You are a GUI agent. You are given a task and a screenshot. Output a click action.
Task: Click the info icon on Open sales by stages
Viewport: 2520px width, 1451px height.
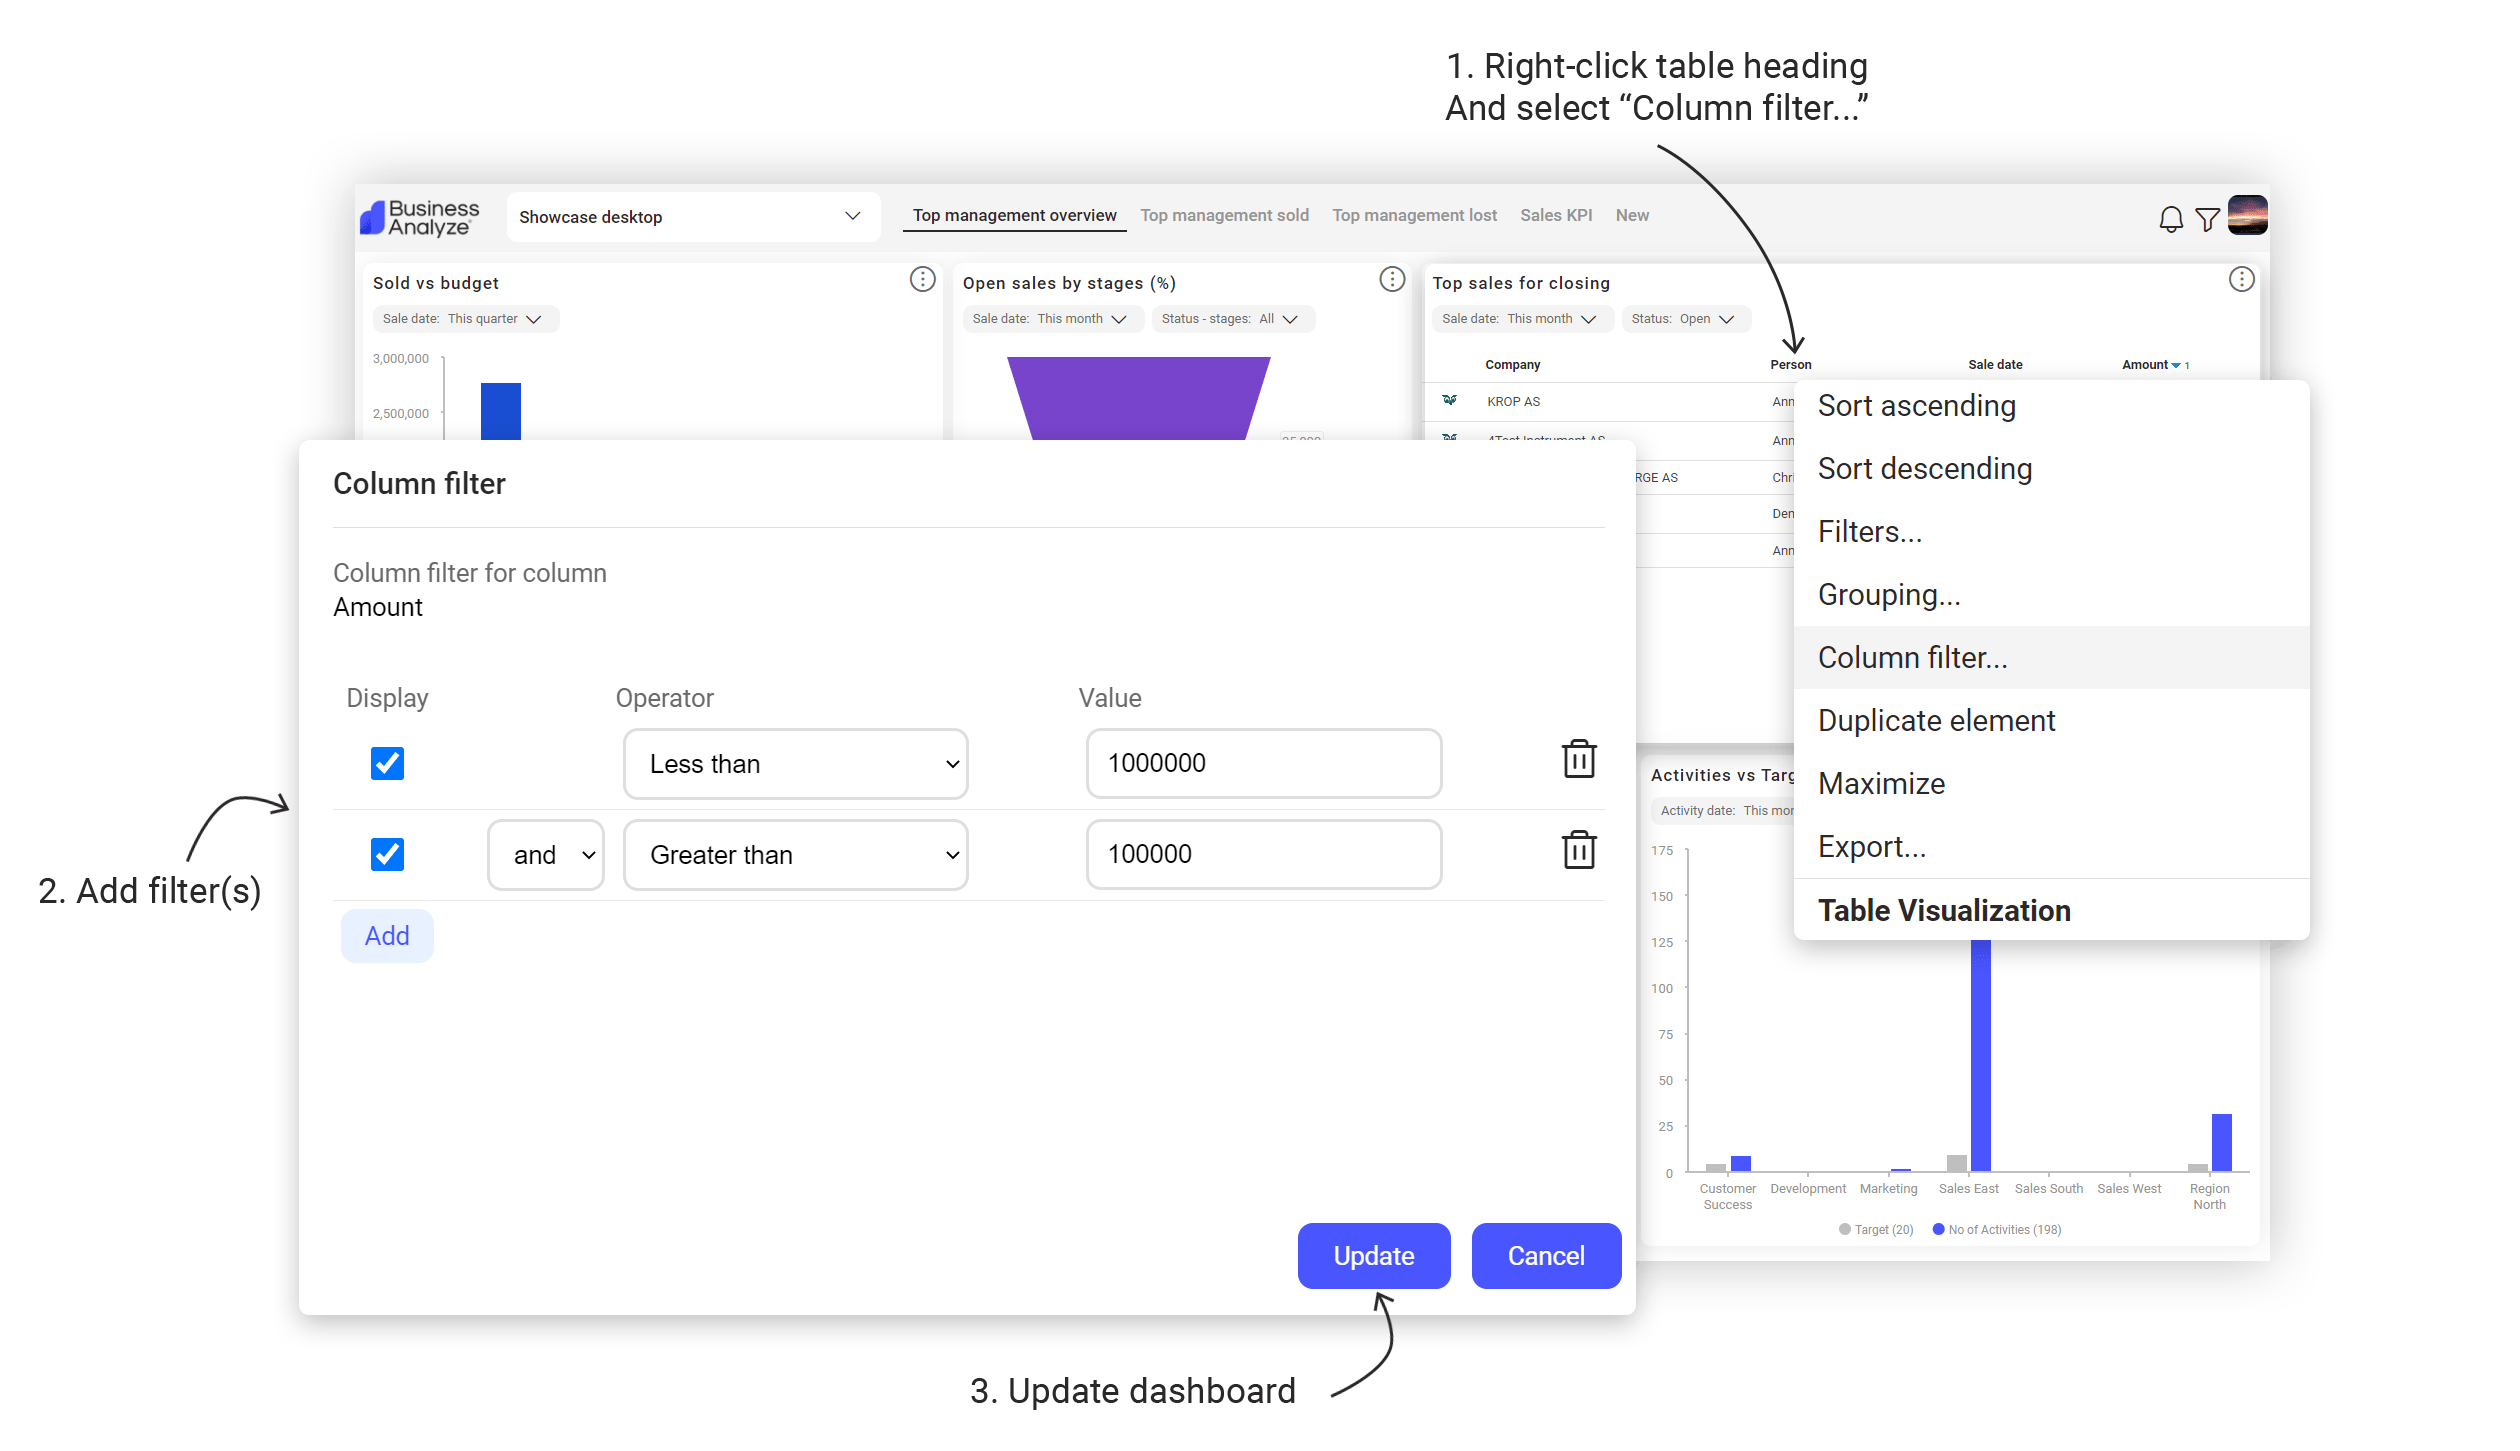tap(1391, 280)
